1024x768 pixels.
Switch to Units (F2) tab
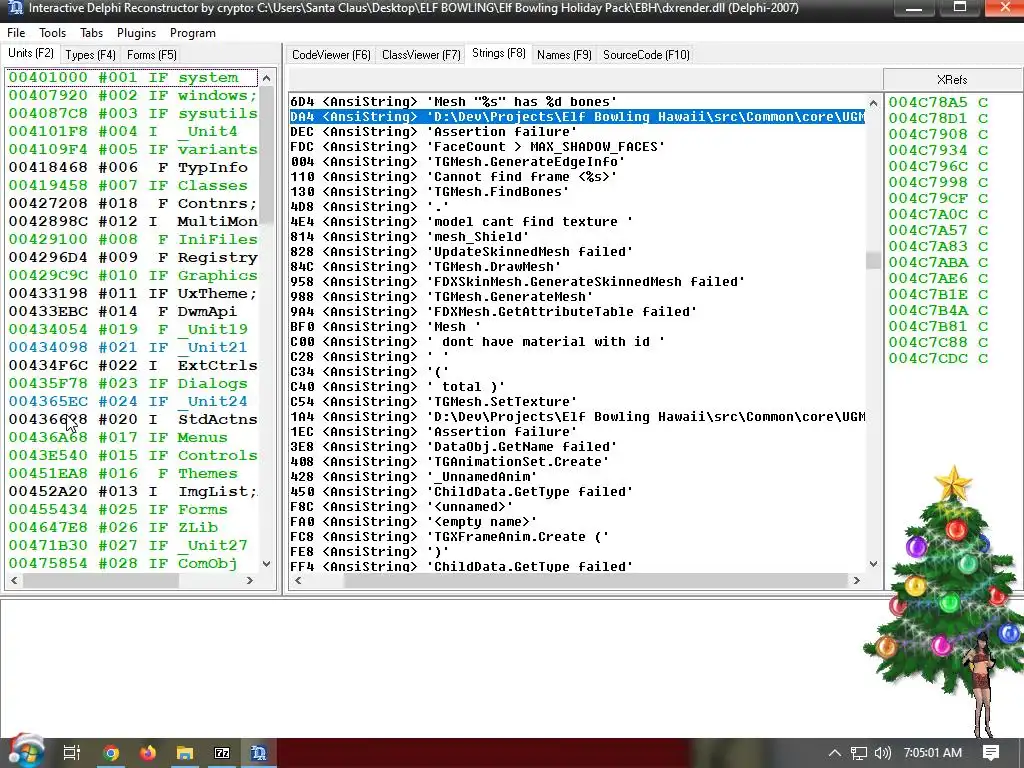point(31,53)
